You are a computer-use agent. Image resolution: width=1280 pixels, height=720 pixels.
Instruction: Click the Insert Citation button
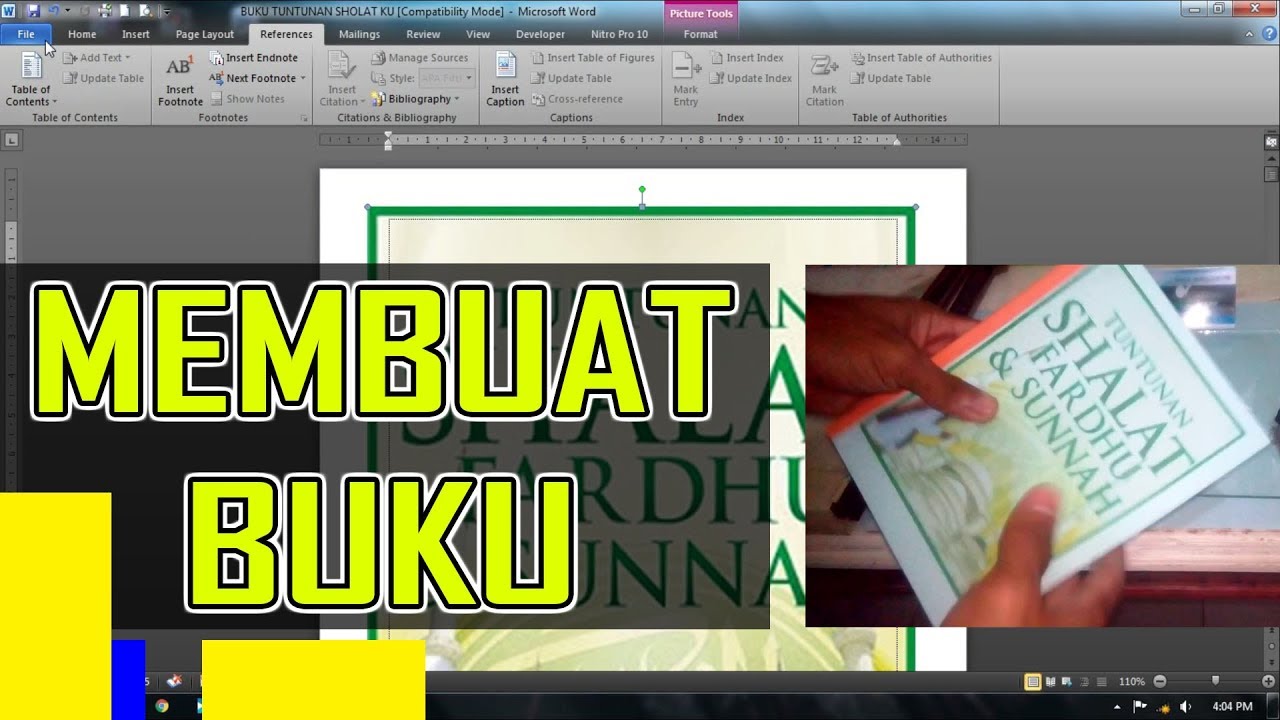pos(342,79)
